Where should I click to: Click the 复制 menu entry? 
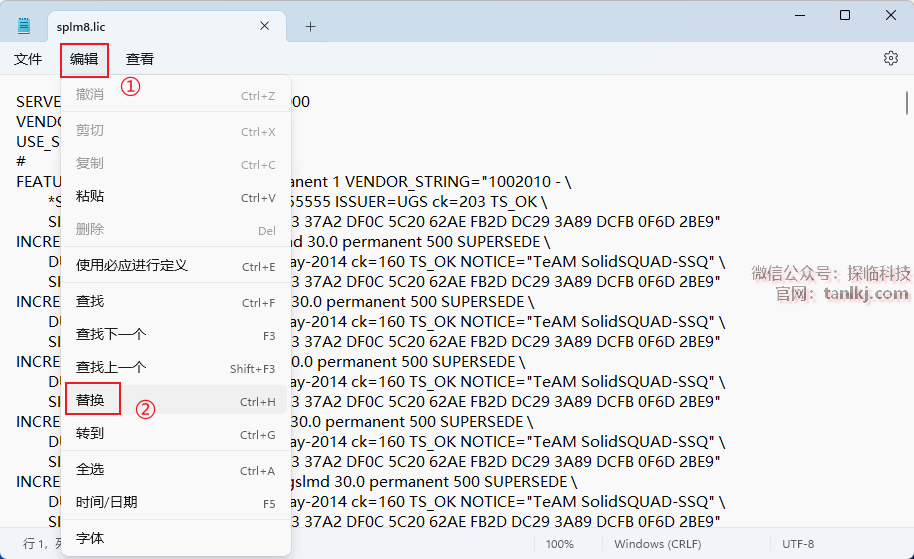point(175,164)
